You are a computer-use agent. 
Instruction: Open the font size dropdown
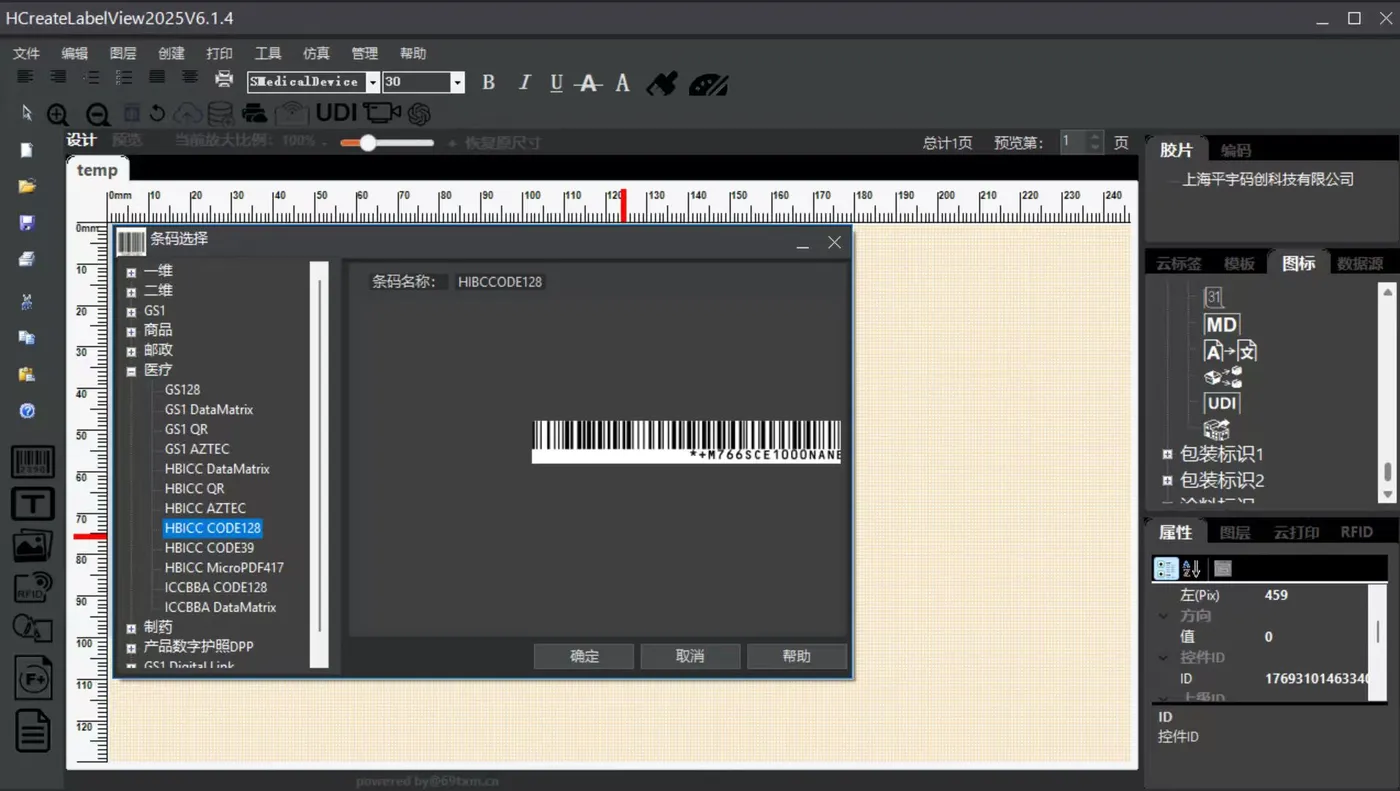pyautogui.click(x=457, y=82)
